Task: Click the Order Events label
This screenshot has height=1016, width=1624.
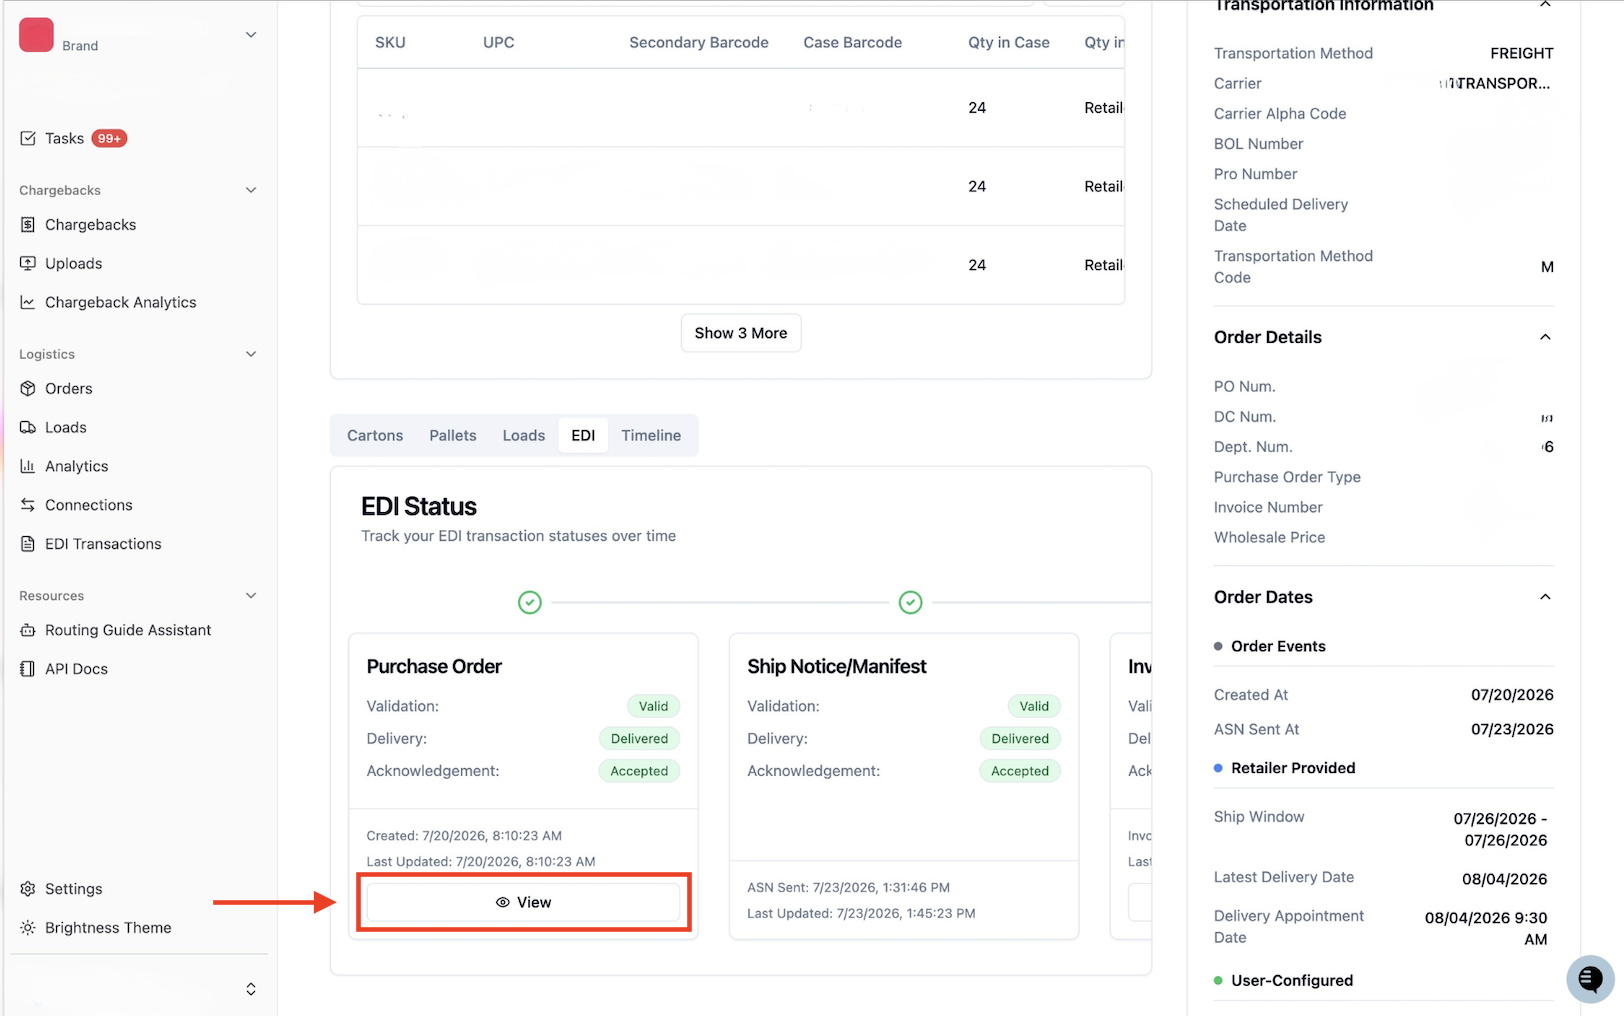Action: click(1278, 646)
